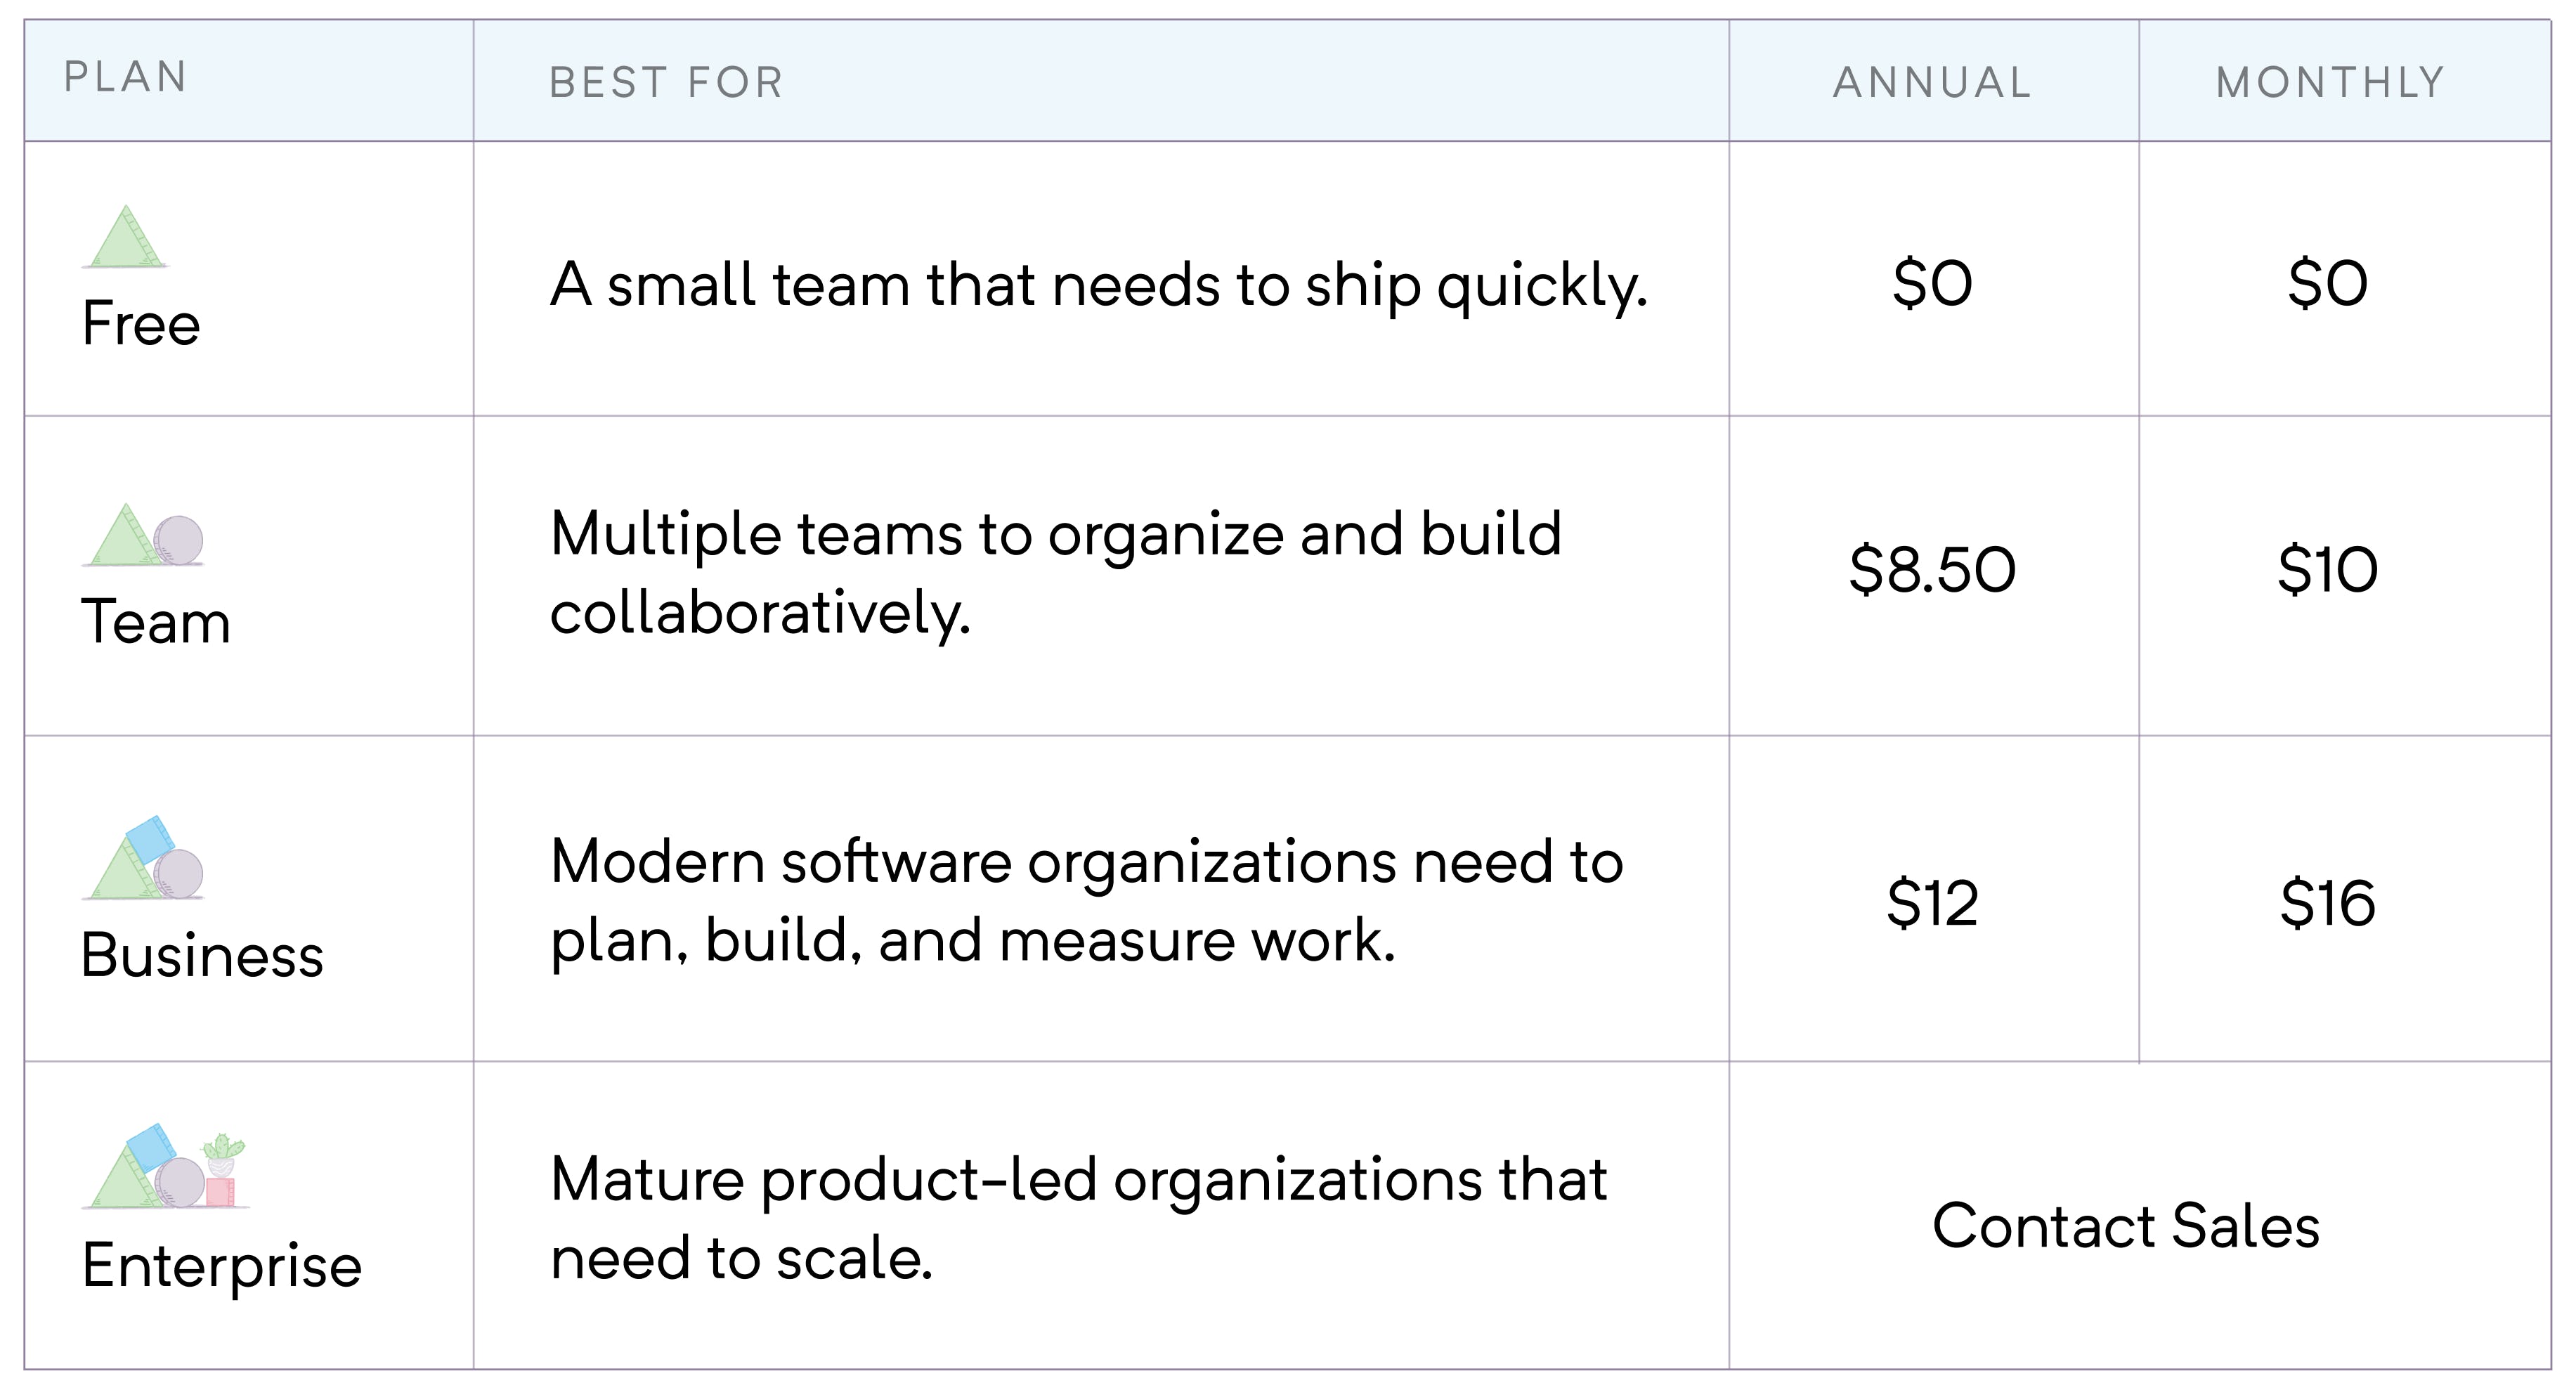Choose the $12 annual Business price
2576x1390 pixels.
click(x=1932, y=903)
